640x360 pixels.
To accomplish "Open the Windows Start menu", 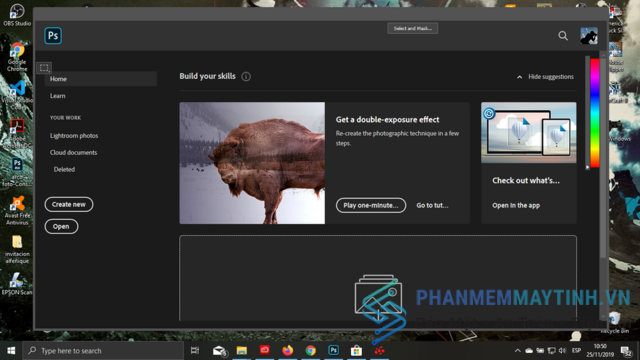I will pos(11,351).
